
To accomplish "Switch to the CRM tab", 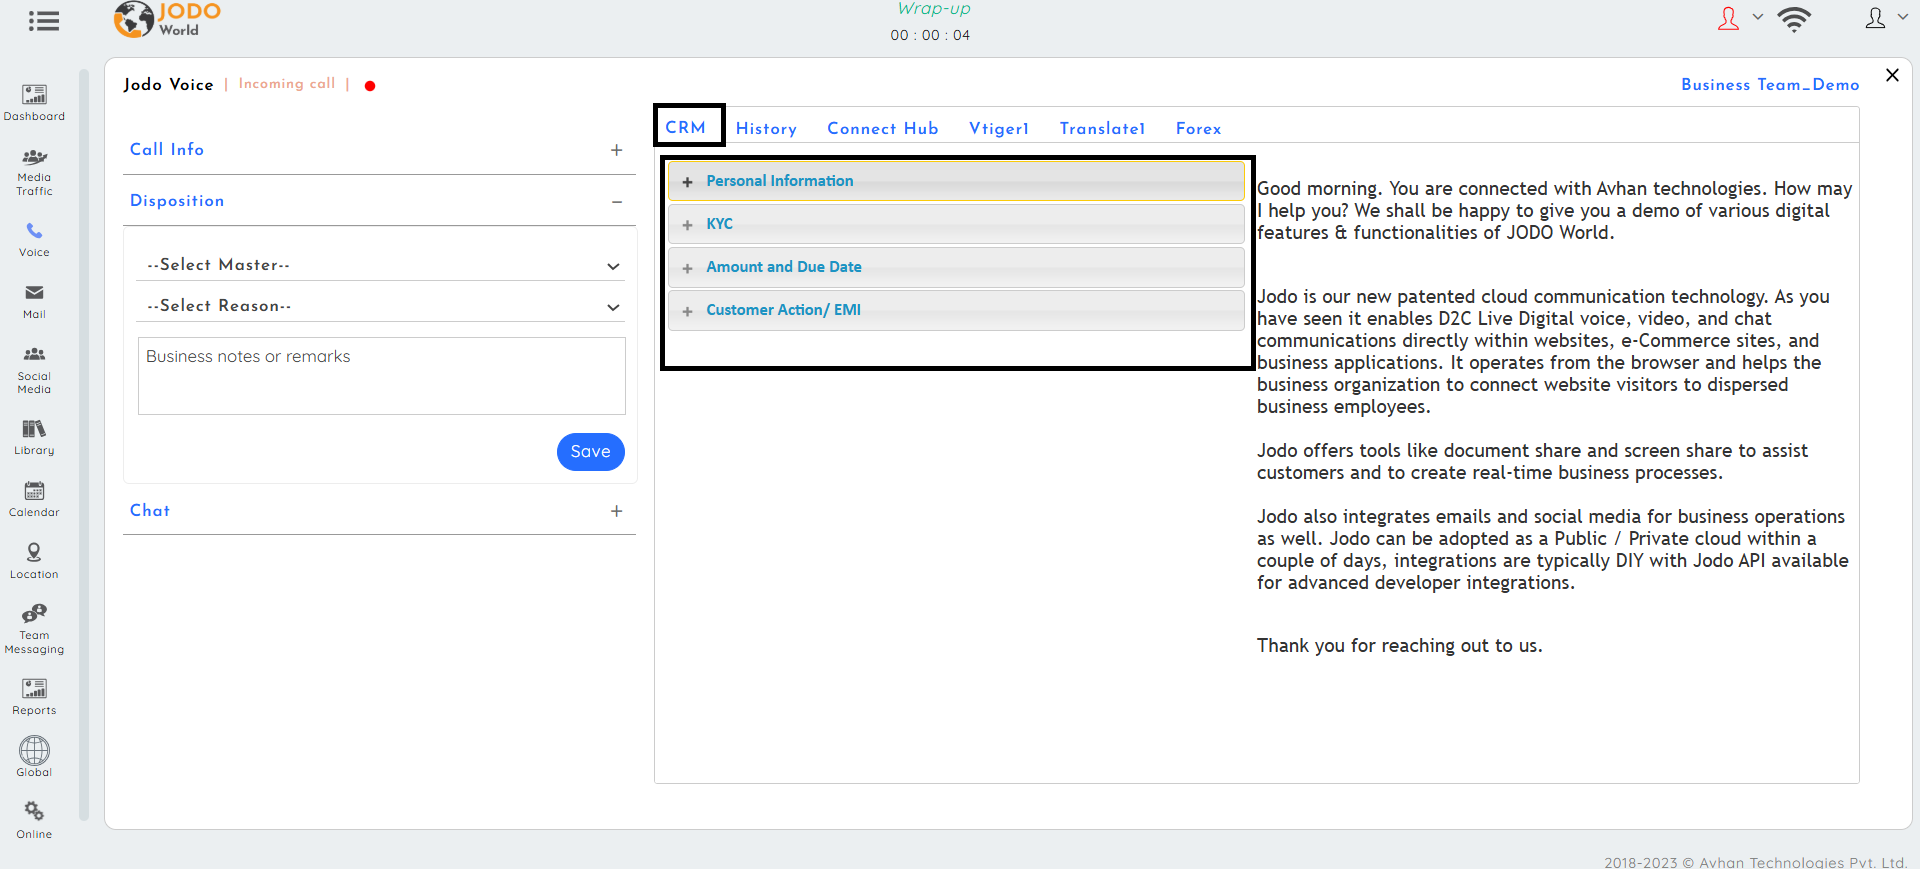I will click(686, 127).
